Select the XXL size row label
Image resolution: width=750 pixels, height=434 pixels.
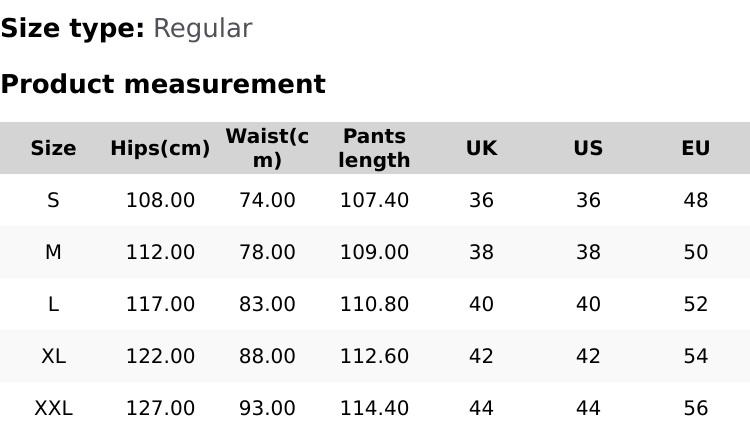pos(53,409)
